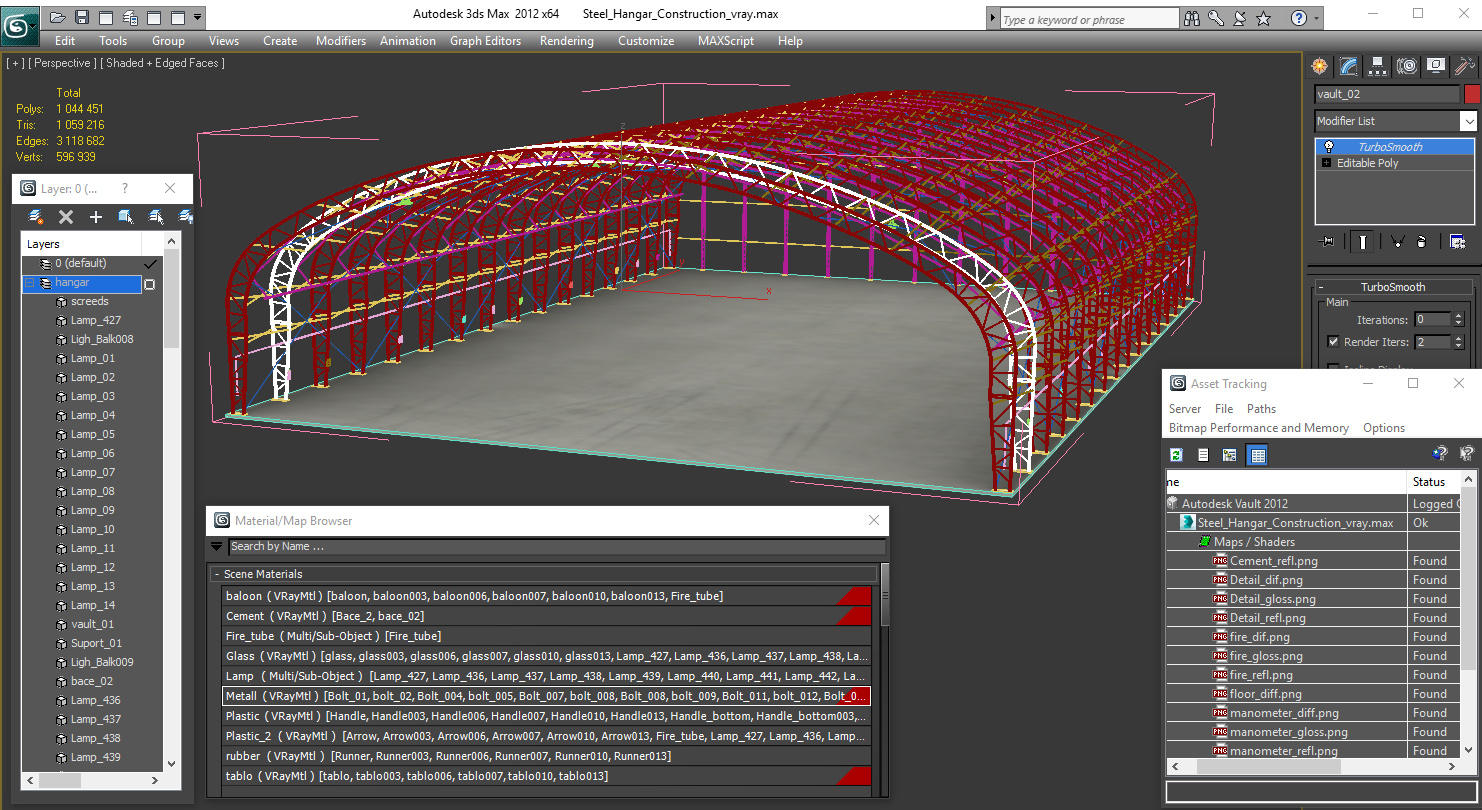
Task: Toggle Render Iters checkbox
Action: (1333, 342)
